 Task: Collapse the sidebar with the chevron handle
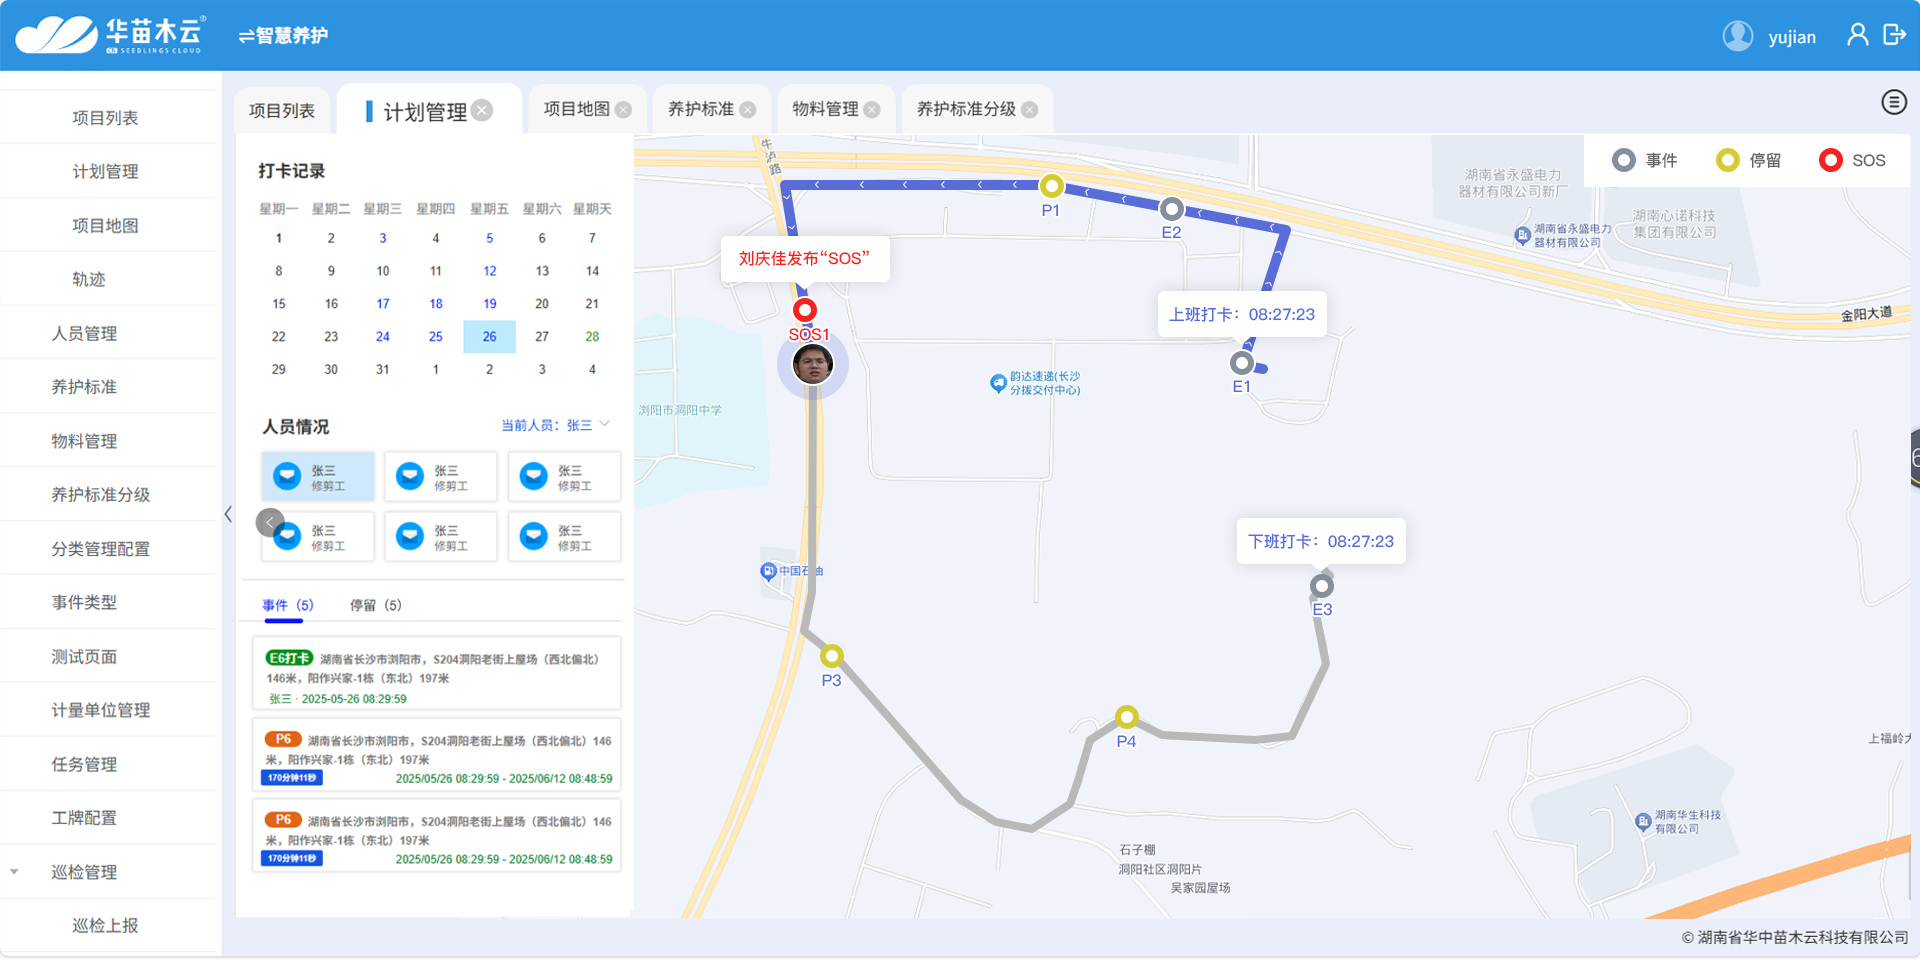point(228,514)
